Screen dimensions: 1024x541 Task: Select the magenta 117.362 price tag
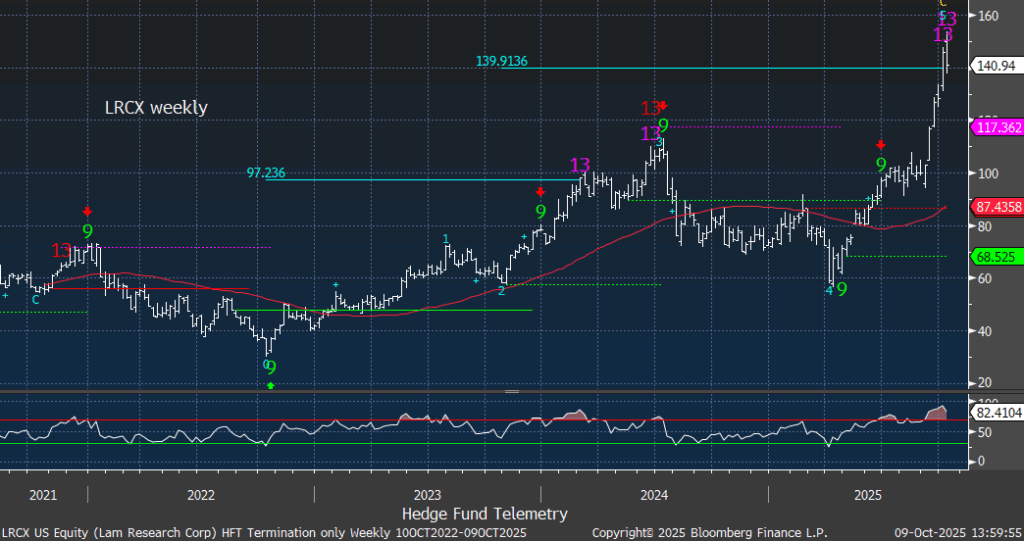click(x=996, y=127)
